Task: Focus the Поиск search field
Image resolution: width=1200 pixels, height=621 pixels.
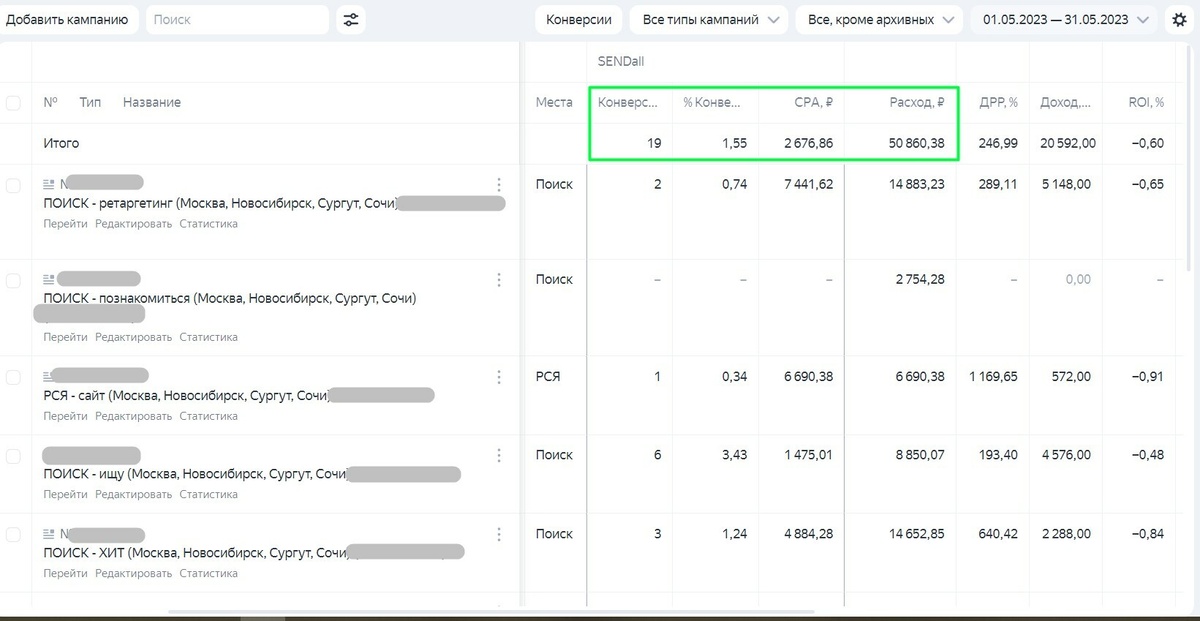Action: point(237,19)
